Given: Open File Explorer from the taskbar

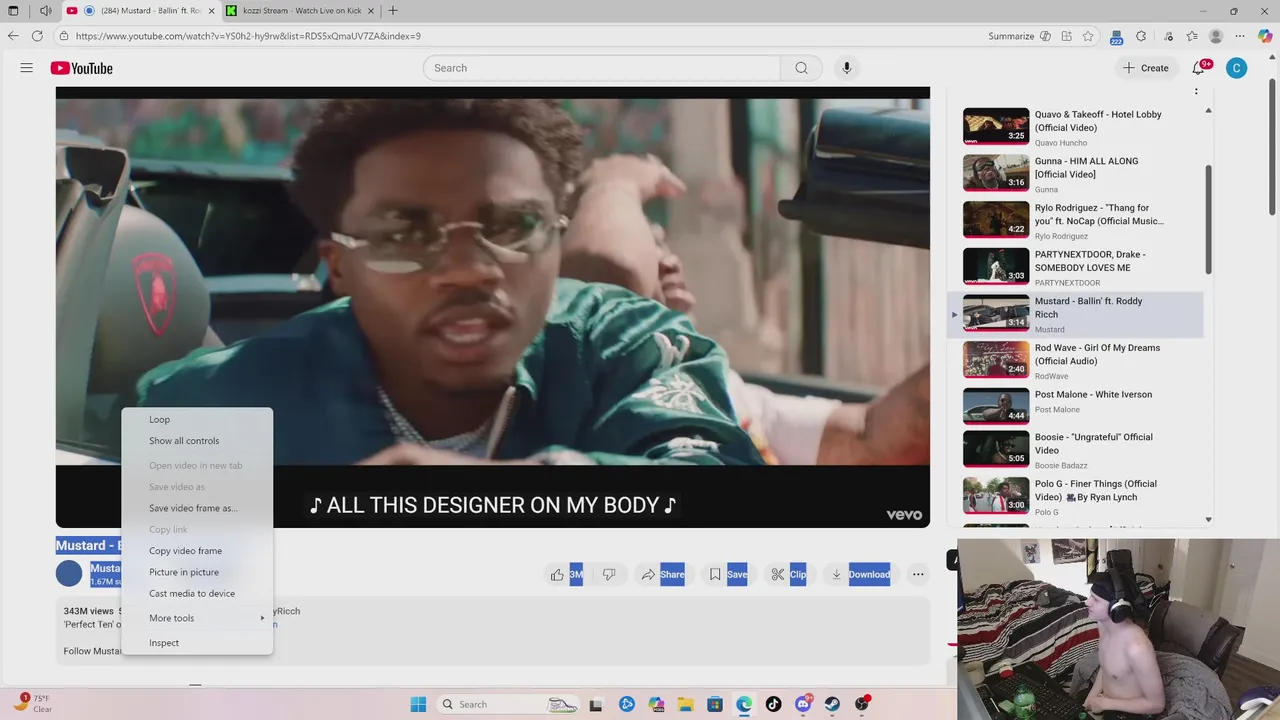Looking at the screenshot, I should (685, 704).
